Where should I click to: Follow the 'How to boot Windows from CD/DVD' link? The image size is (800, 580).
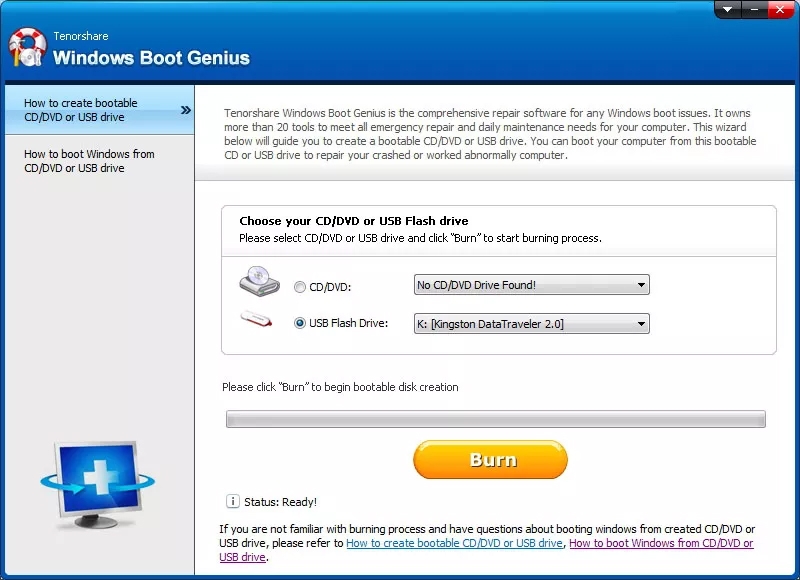pos(661,543)
